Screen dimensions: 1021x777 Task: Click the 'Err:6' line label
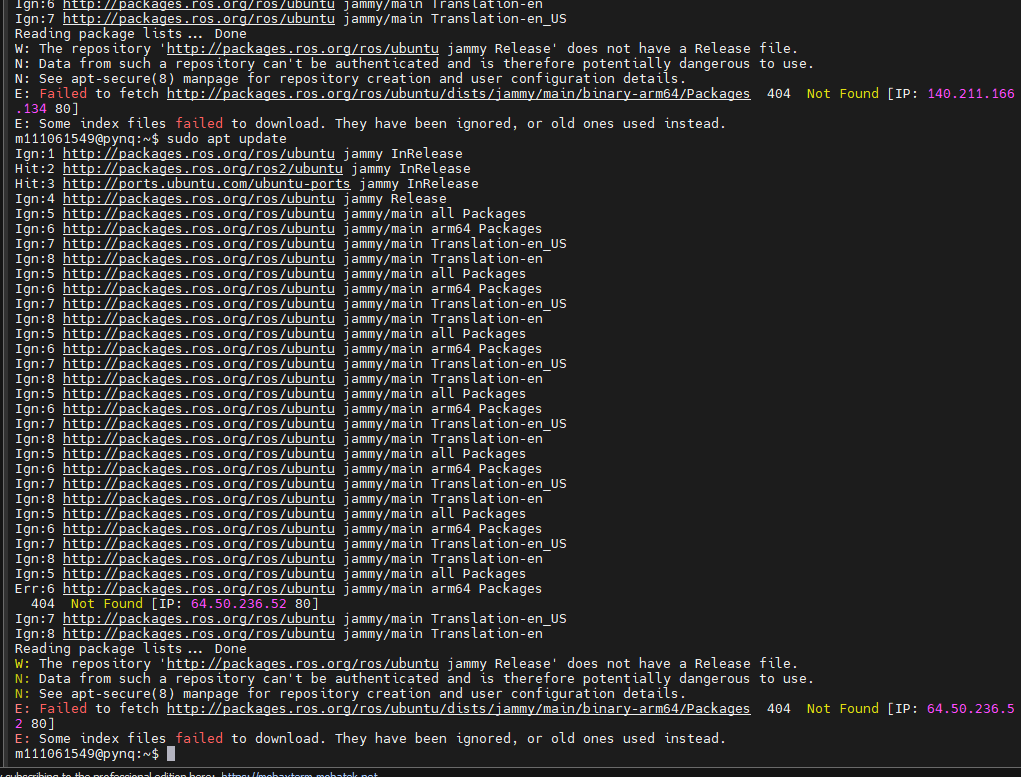(35, 589)
